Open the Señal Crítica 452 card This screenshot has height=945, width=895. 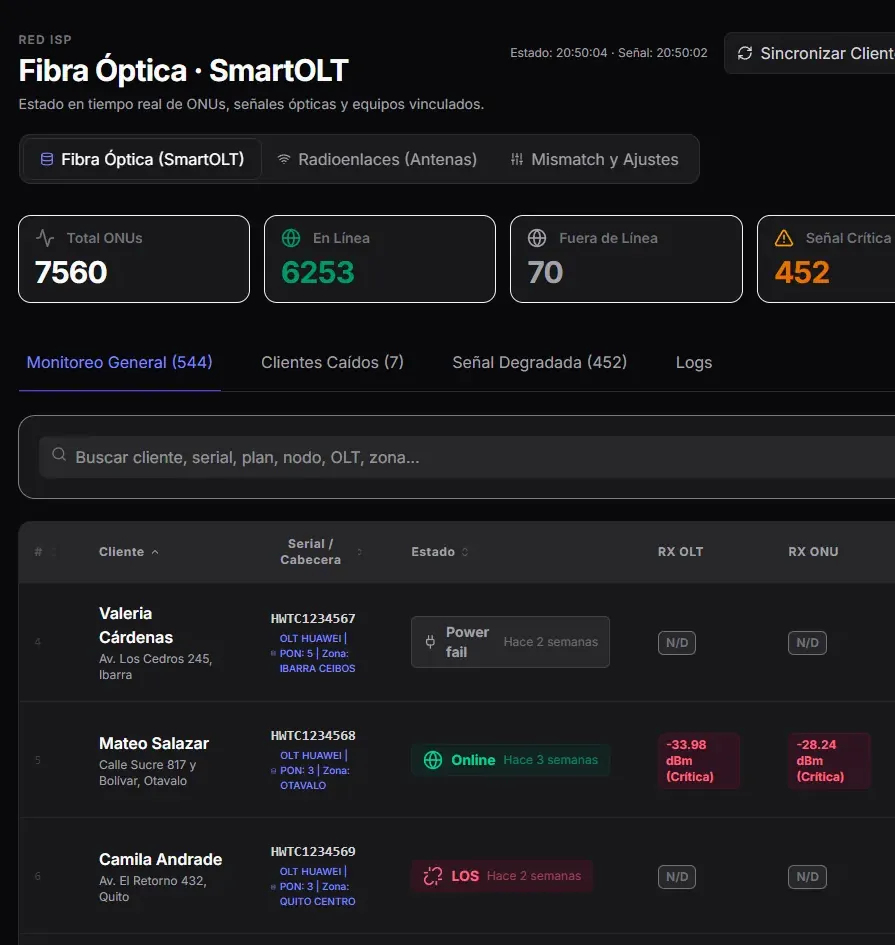click(826, 259)
